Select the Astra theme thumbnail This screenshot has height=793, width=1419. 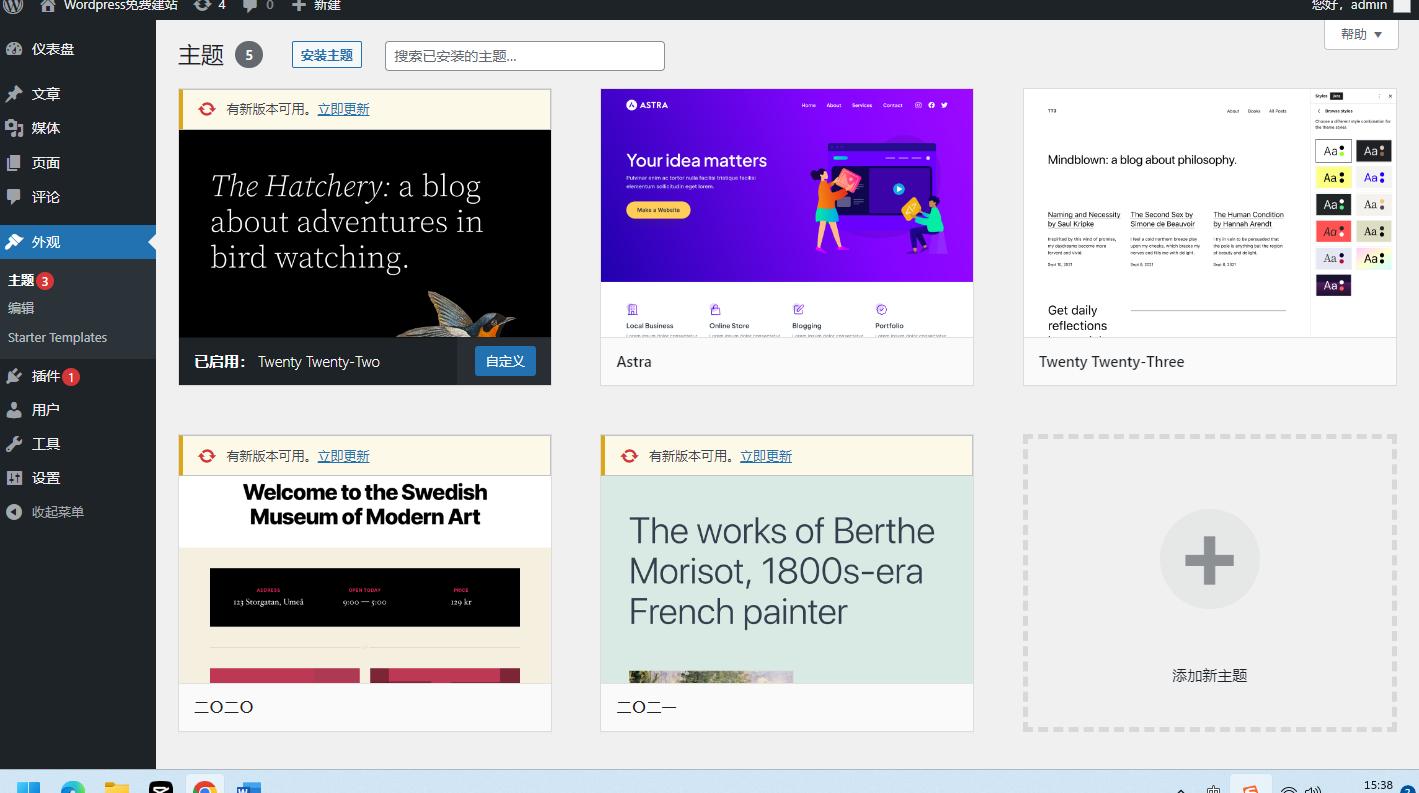click(x=786, y=213)
